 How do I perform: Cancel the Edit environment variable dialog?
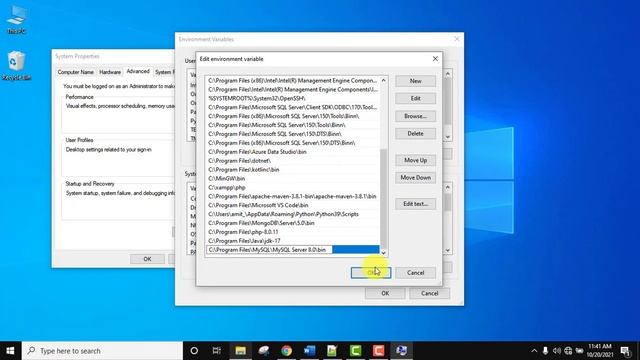coord(415,273)
